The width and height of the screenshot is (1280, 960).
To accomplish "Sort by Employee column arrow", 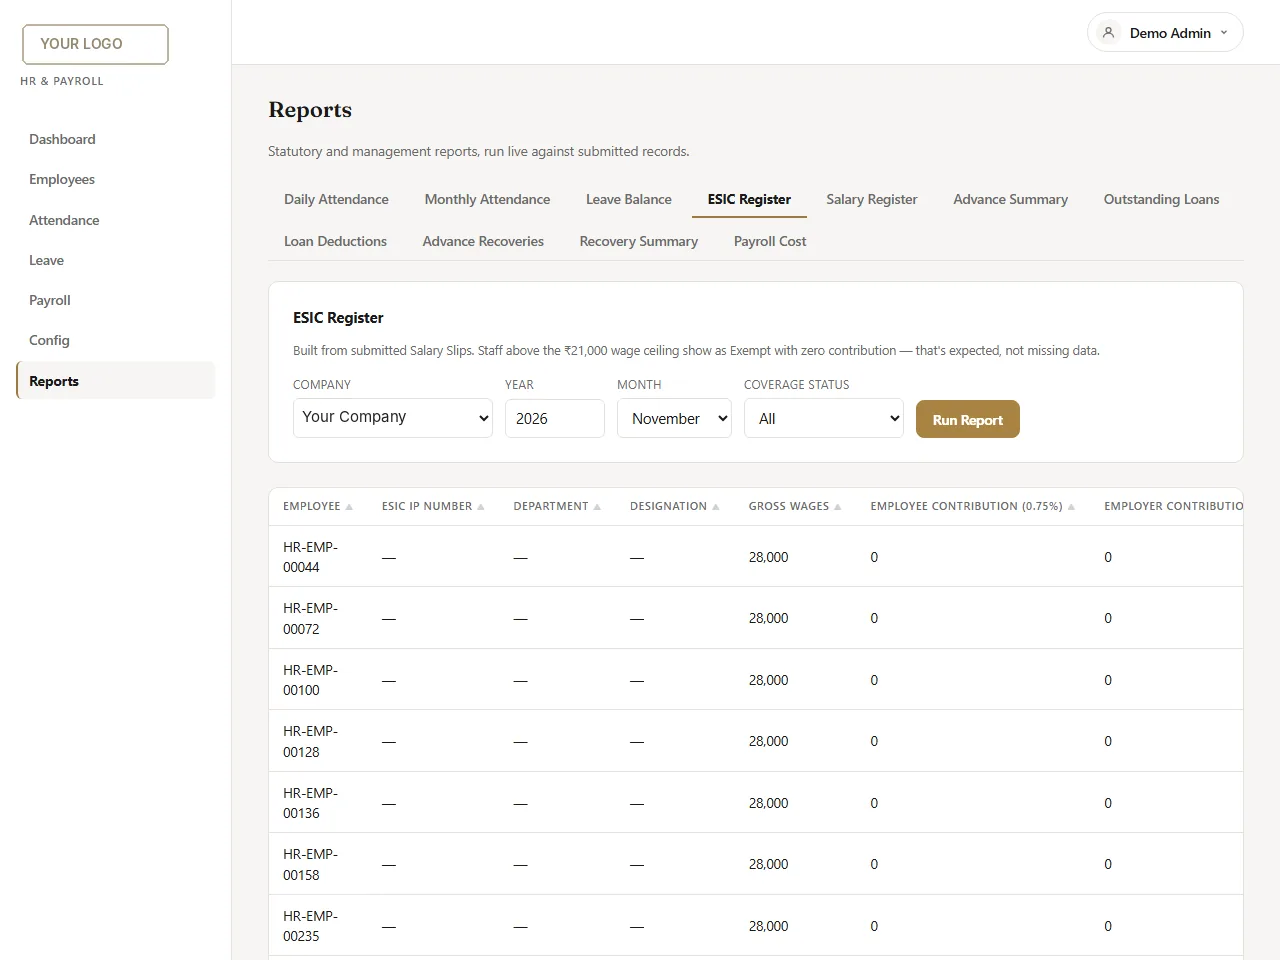I will pyautogui.click(x=349, y=507).
